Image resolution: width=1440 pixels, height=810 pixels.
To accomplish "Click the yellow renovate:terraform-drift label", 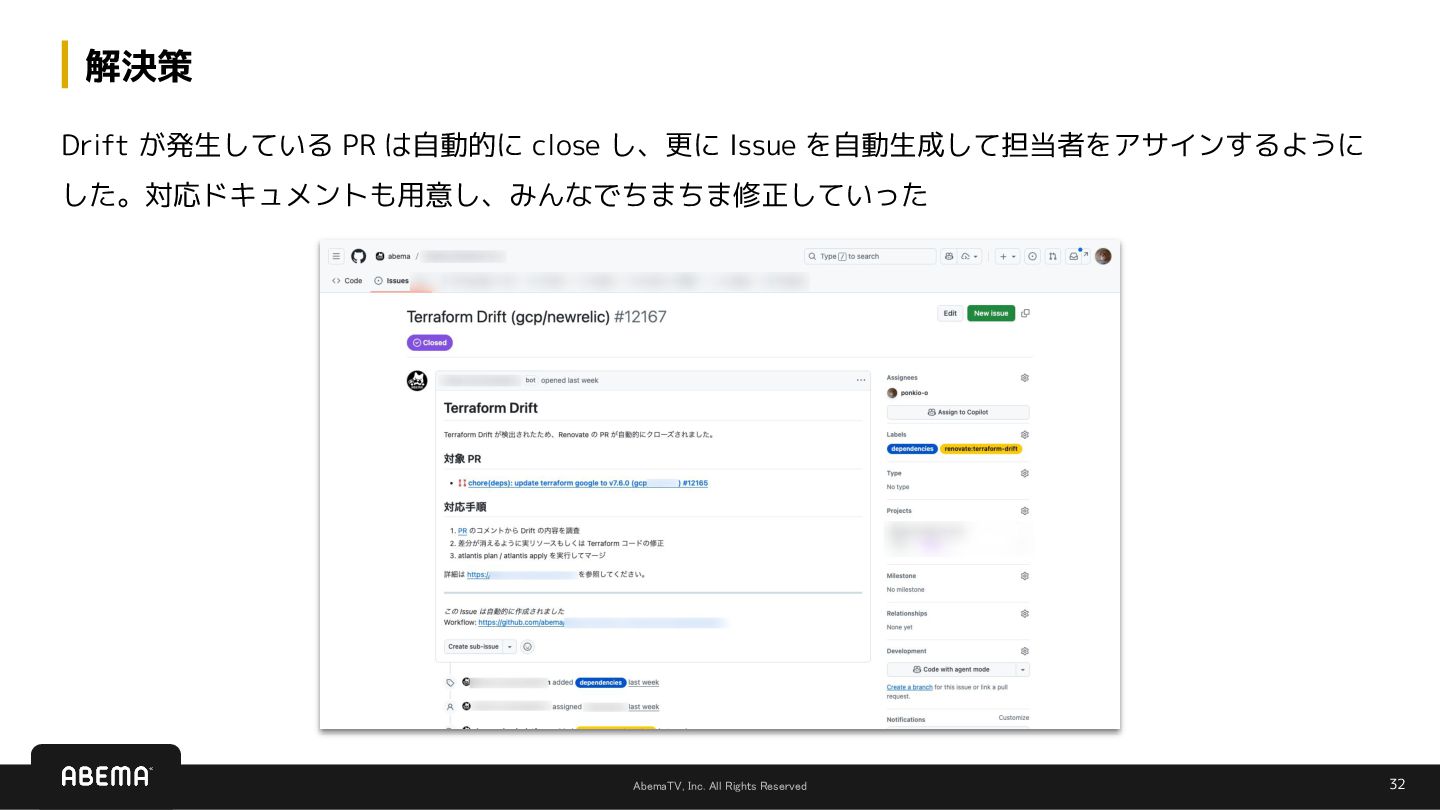I will (x=981, y=449).
